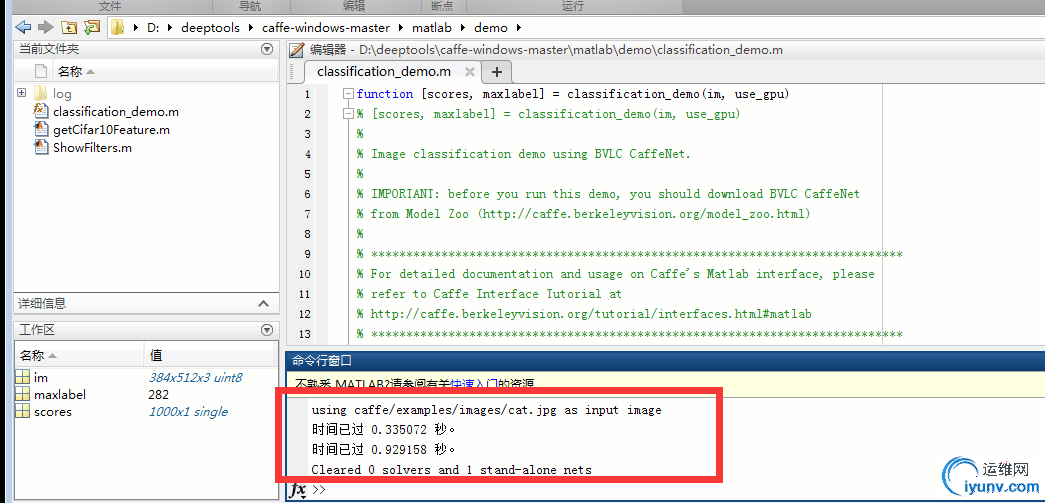Click the classification_demo.m function file icon
This screenshot has width=1045, height=503.
41,111
